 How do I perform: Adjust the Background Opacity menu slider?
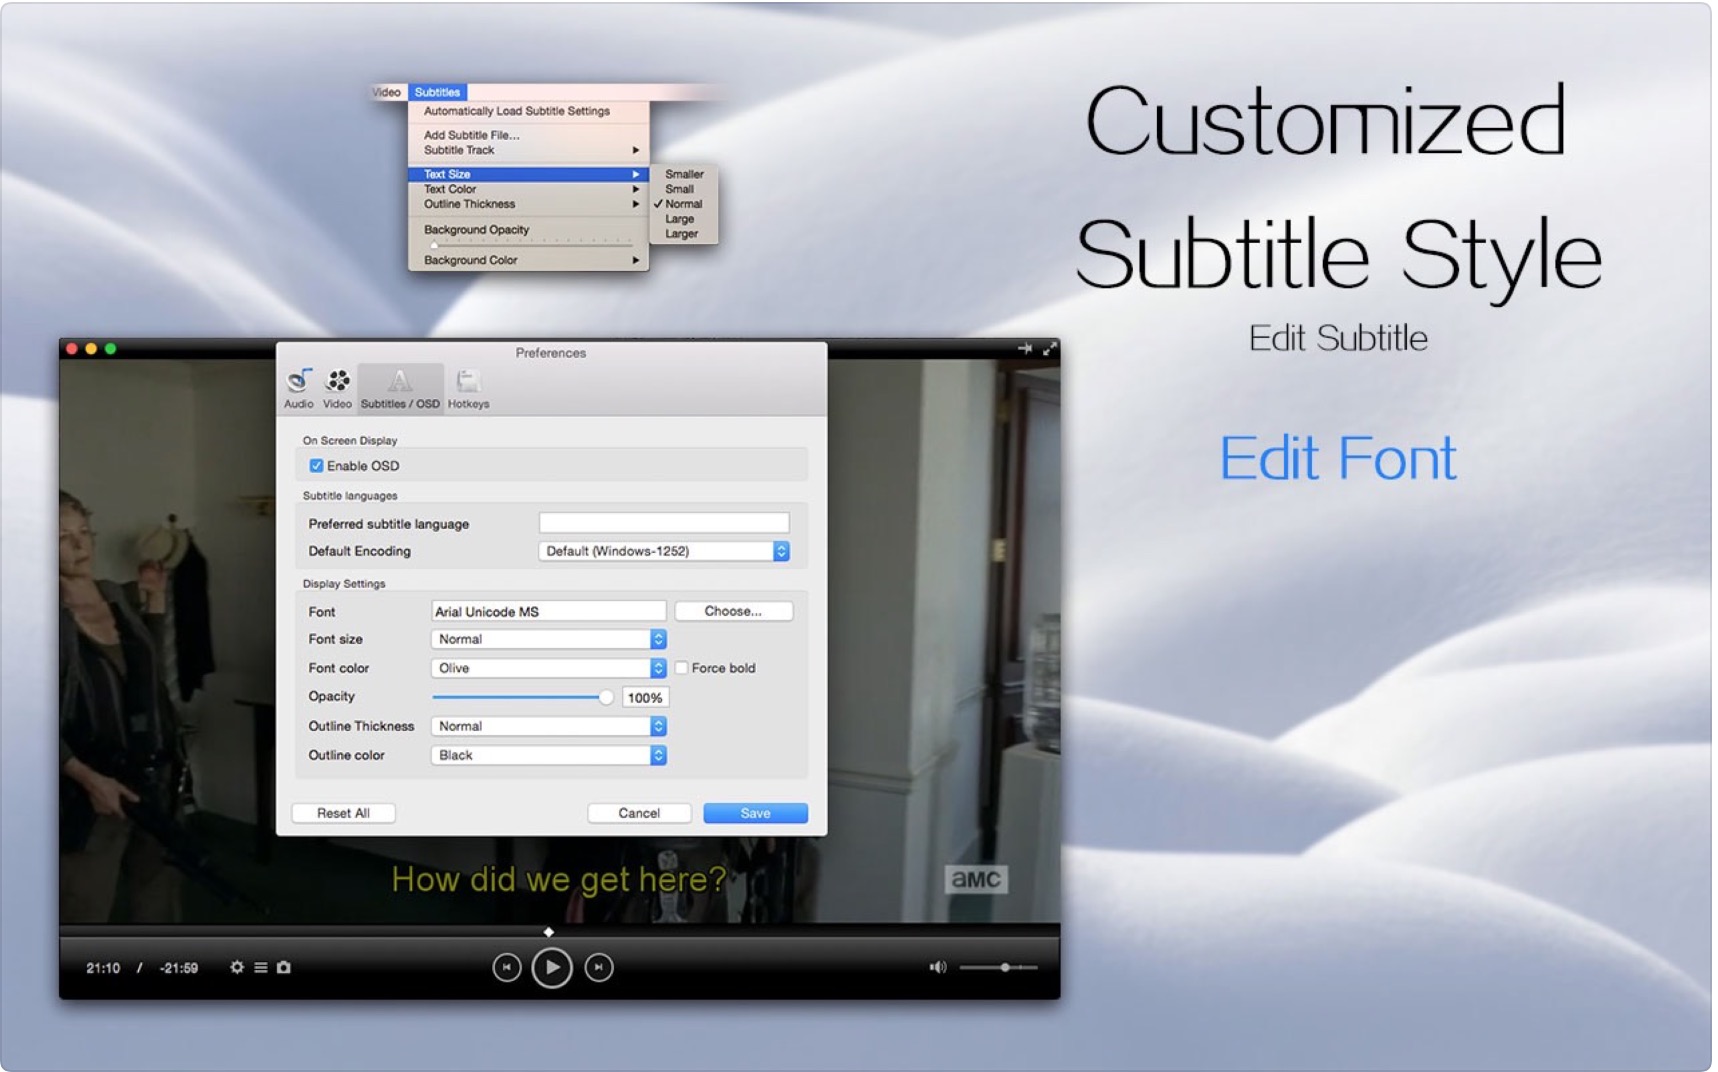531,243
